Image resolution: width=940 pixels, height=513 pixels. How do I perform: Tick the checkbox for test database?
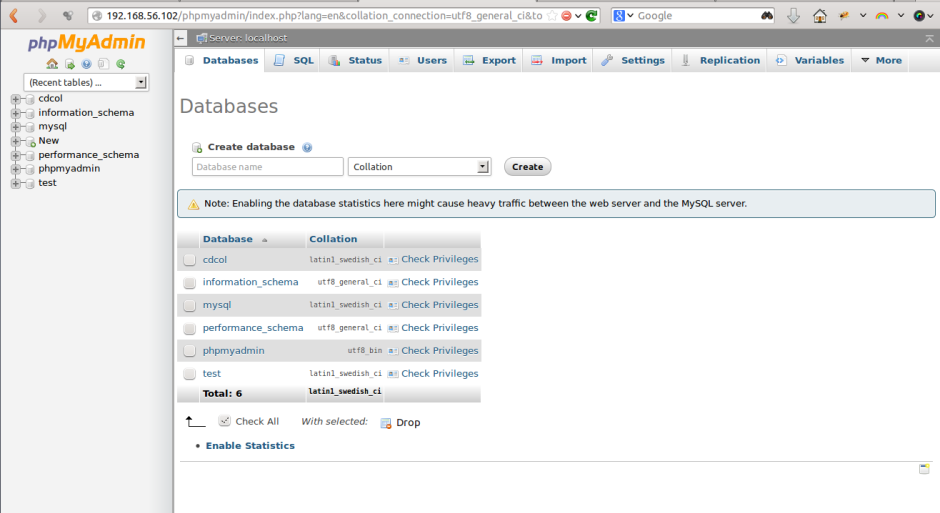click(x=189, y=374)
